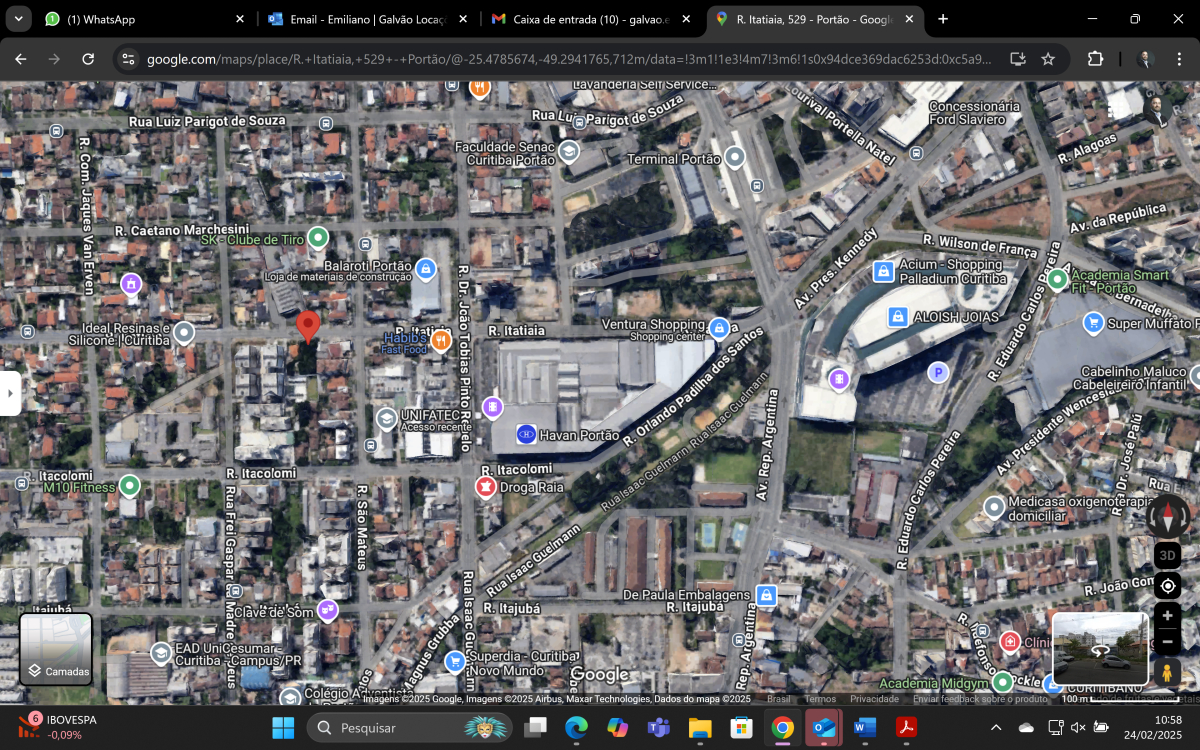
Task: Open Outlook from the taskbar
Action: point(825,727)
